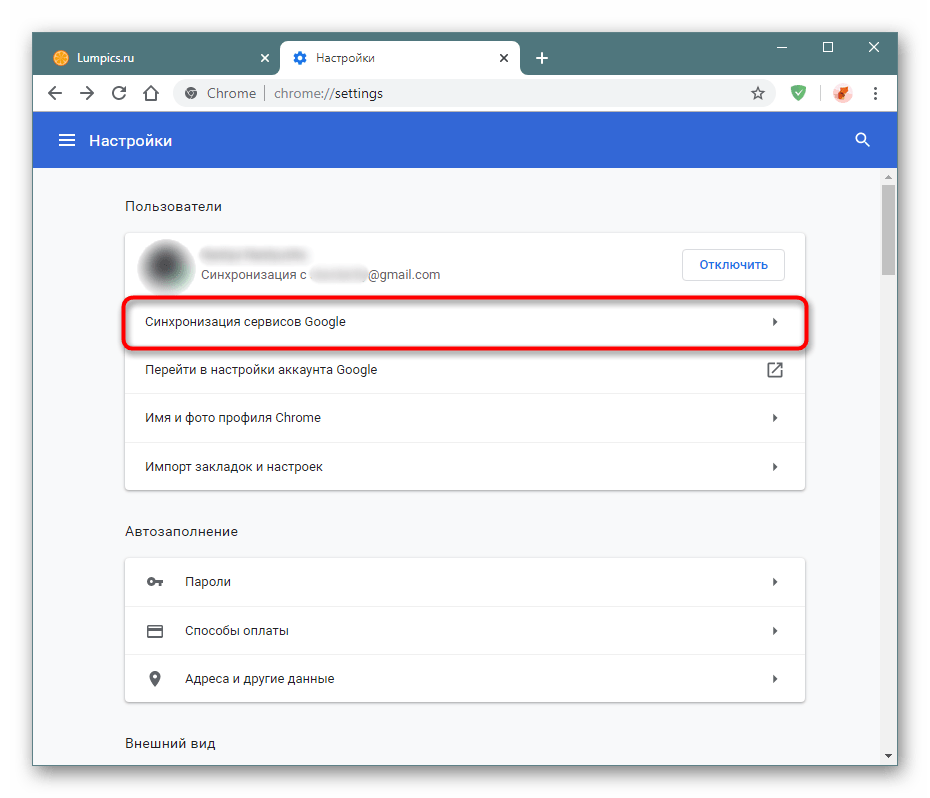Open the hamburger menu next to Настройки

(67, 141)
